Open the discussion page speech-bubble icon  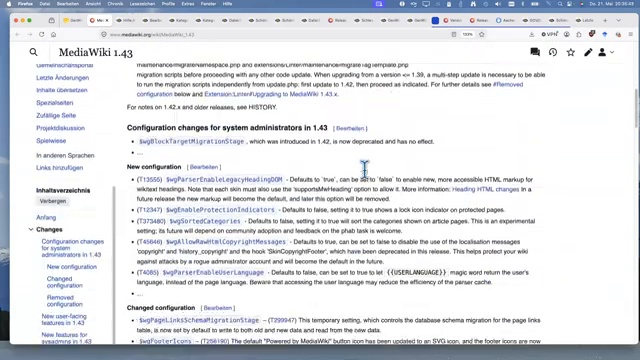535,52
